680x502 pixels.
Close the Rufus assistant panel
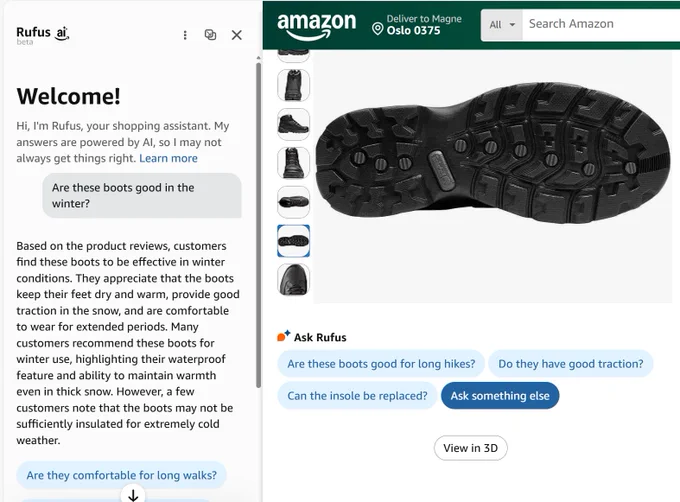[236, 35]
